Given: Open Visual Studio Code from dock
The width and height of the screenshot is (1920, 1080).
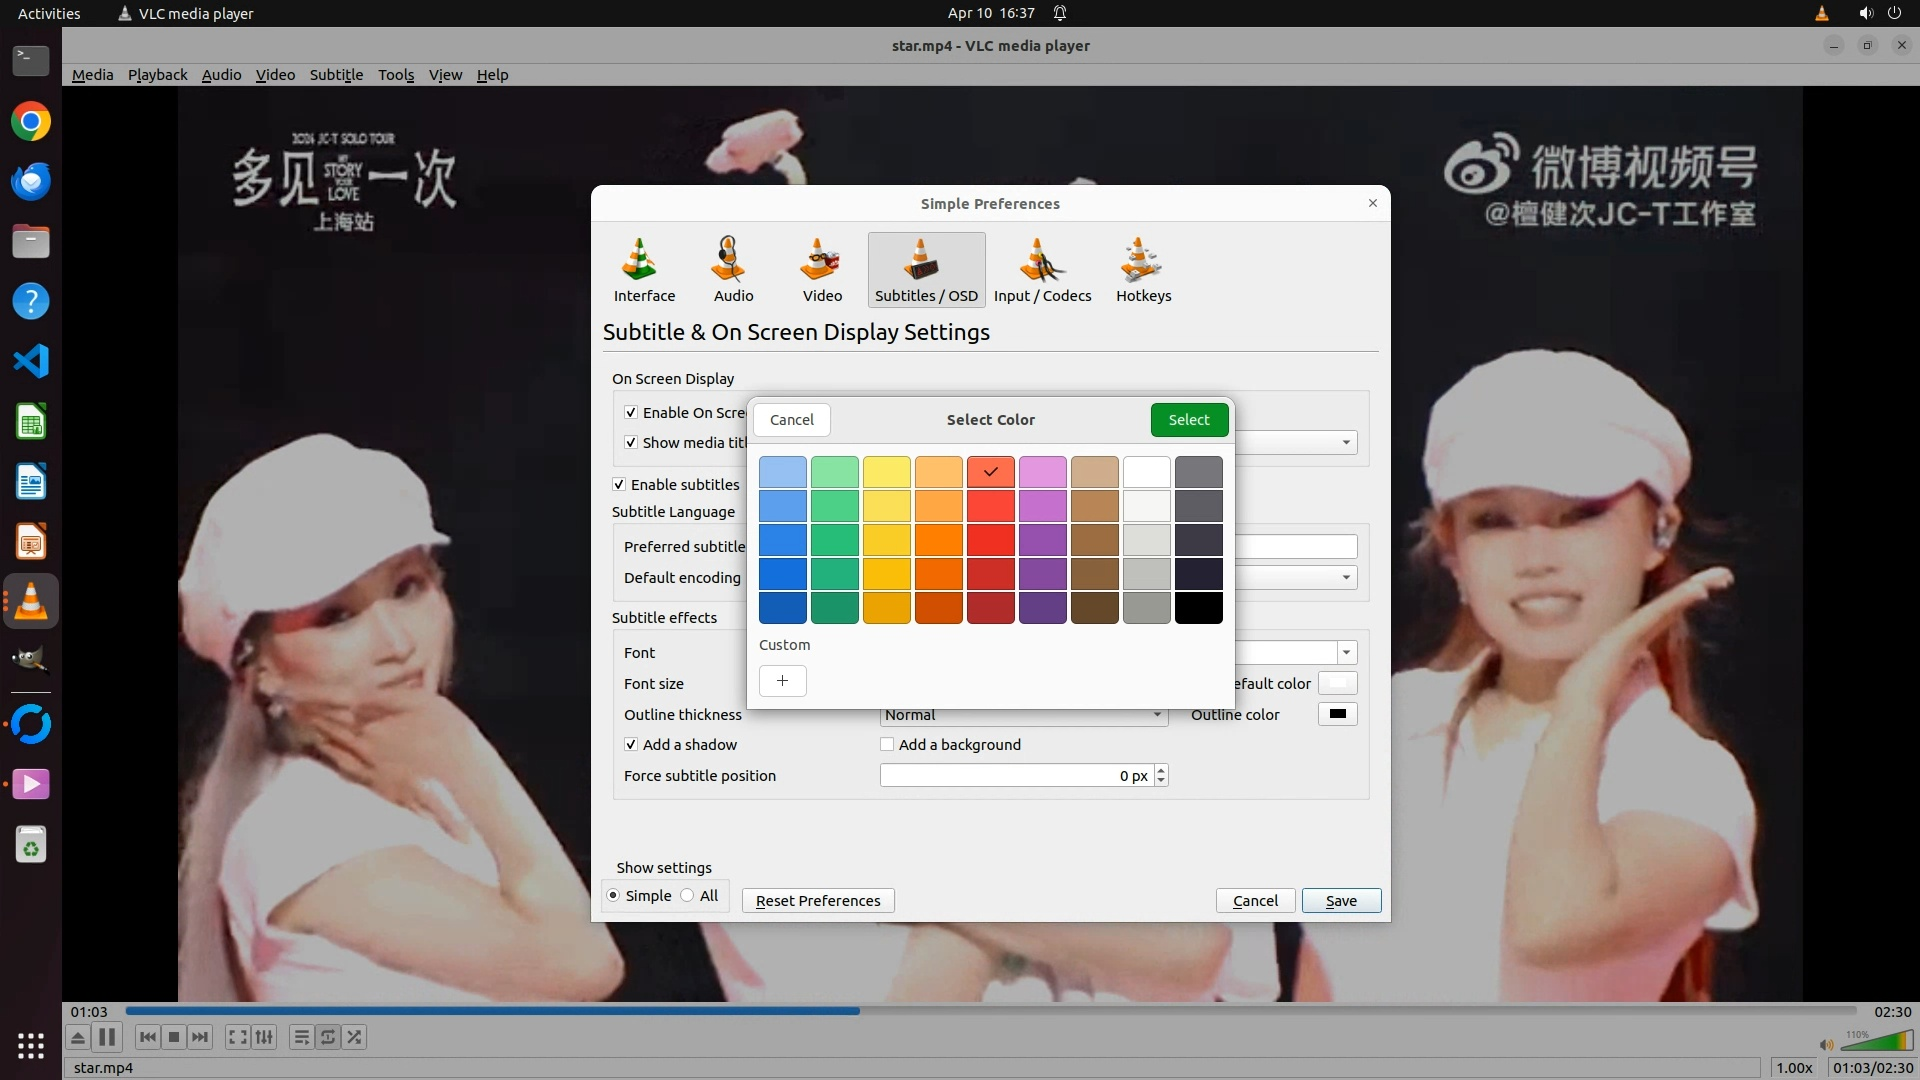Looking at the screenshot, I should 31,361.
